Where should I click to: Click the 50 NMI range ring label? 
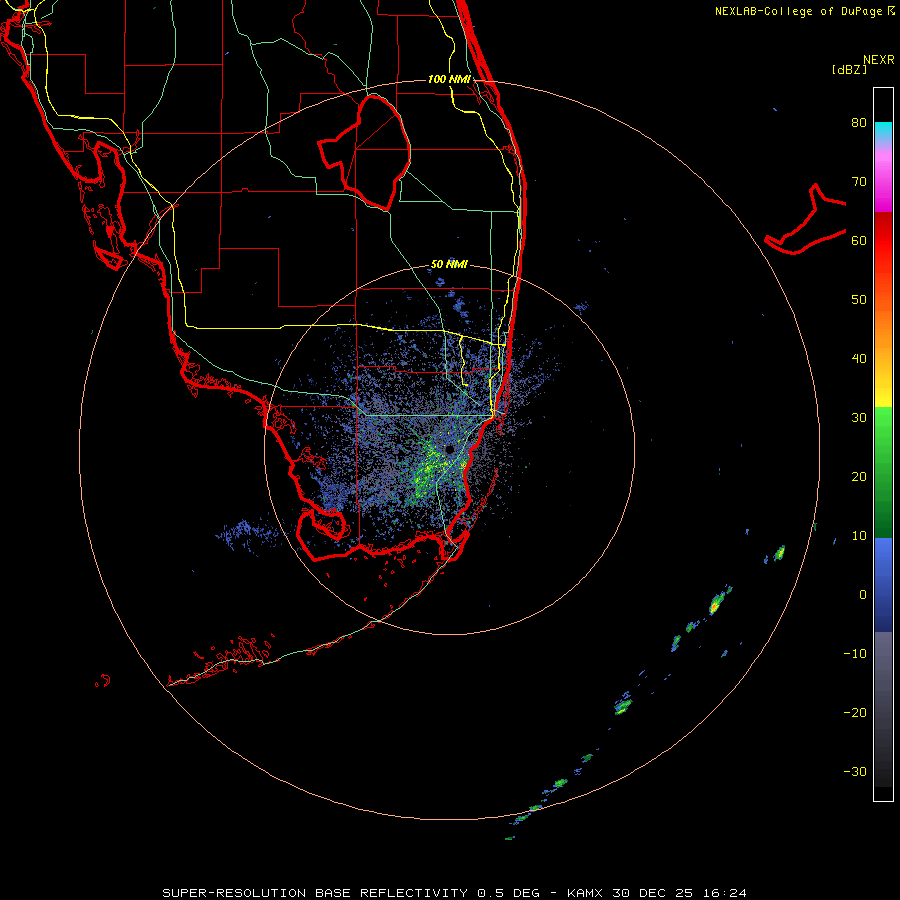(449, 265)
